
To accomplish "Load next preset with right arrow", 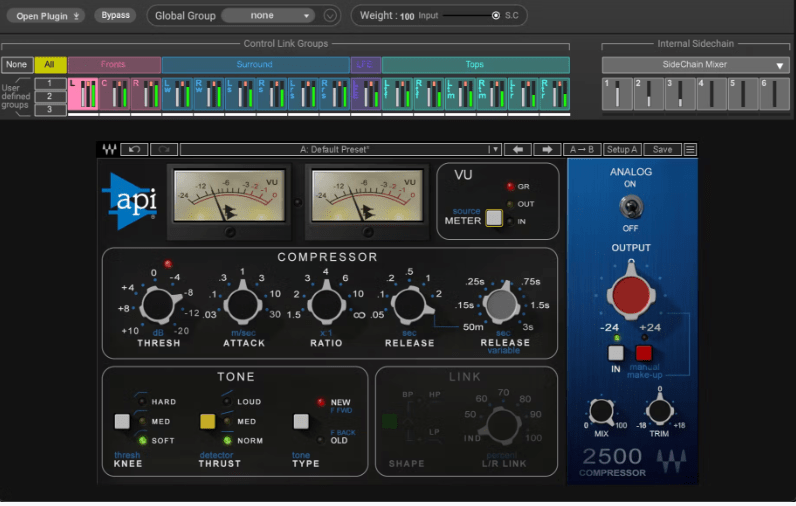I will coord(547,149).
